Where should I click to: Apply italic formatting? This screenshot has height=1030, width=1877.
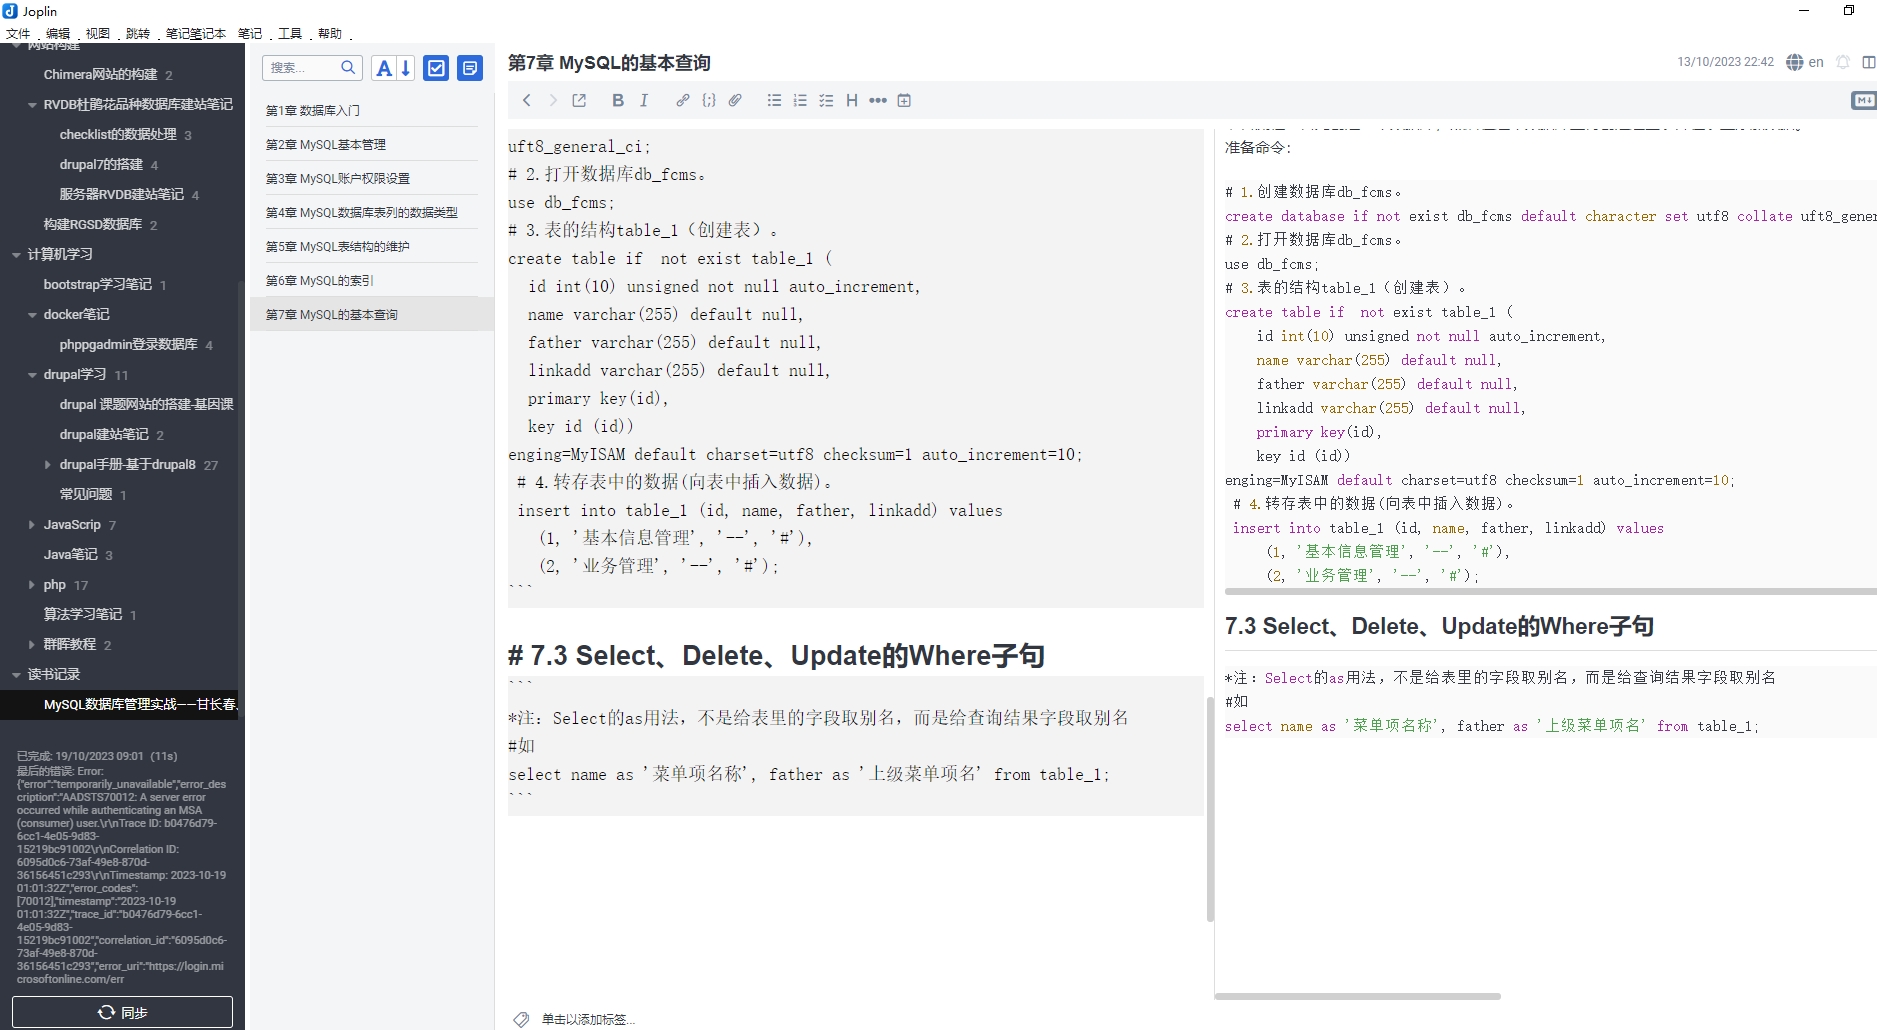click(644, 100)
